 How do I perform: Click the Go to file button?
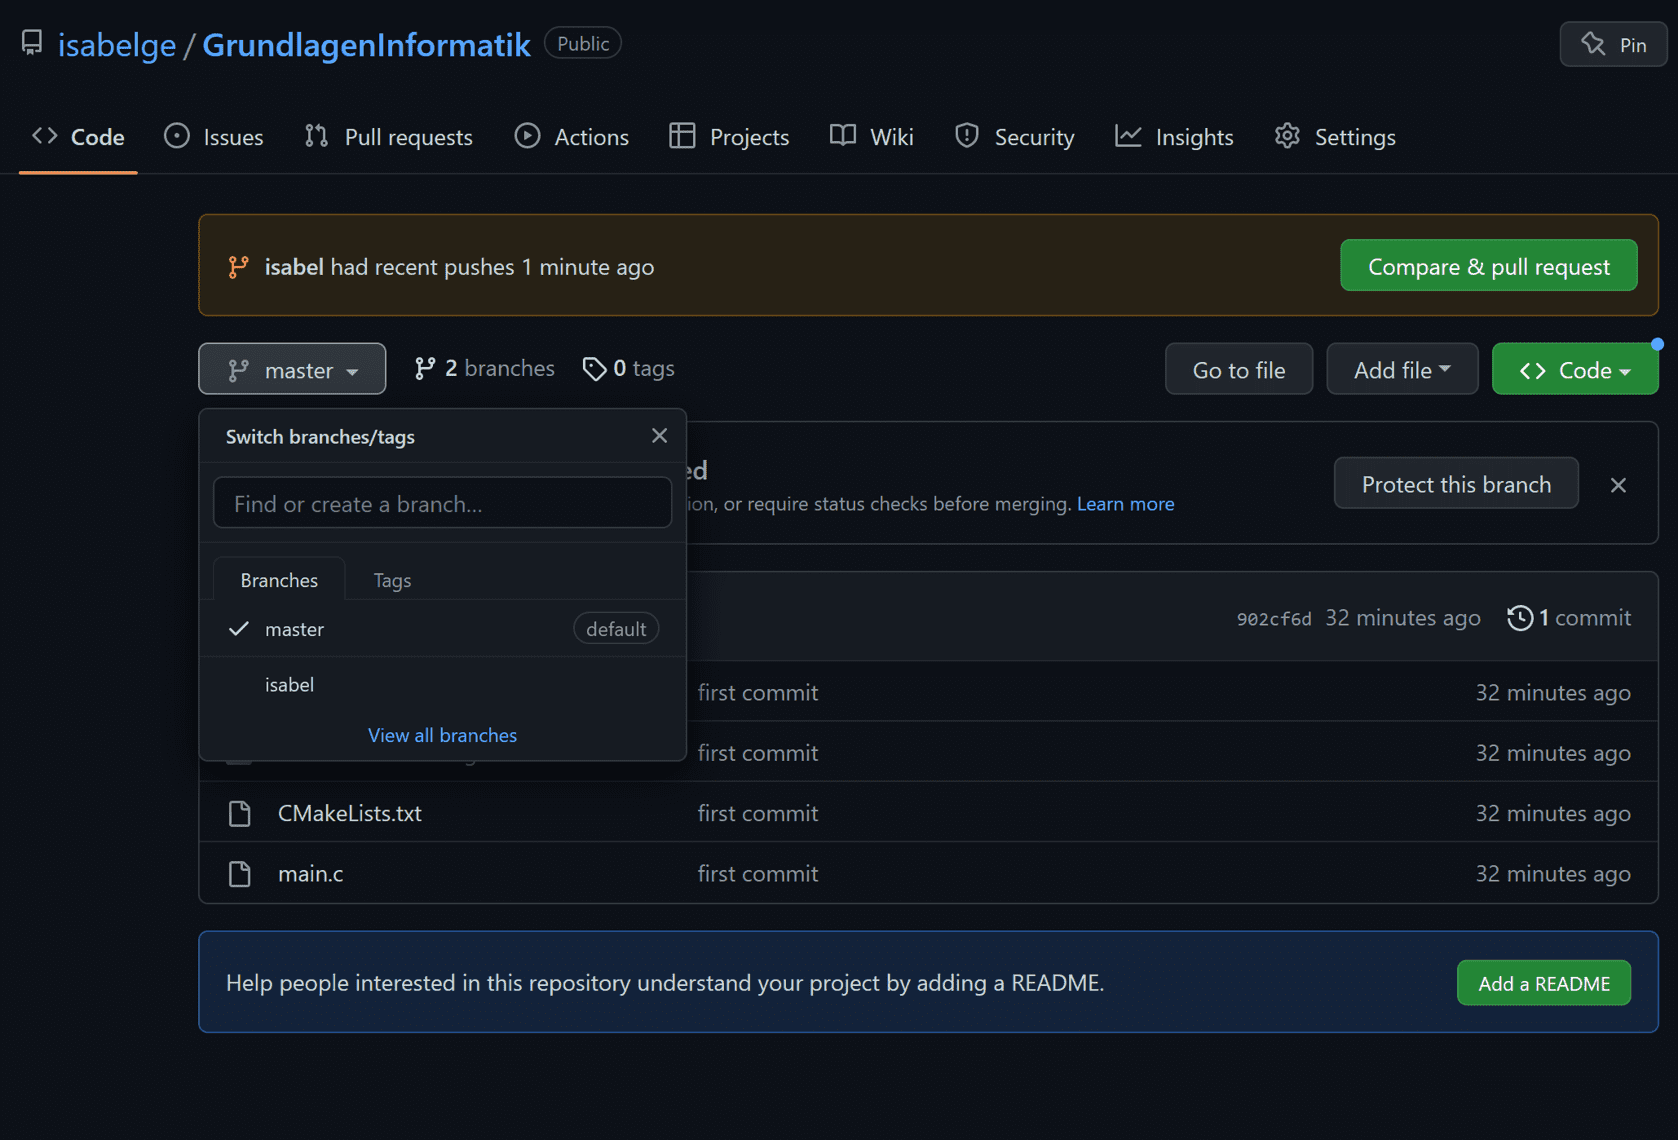[x=1238, y=369]
